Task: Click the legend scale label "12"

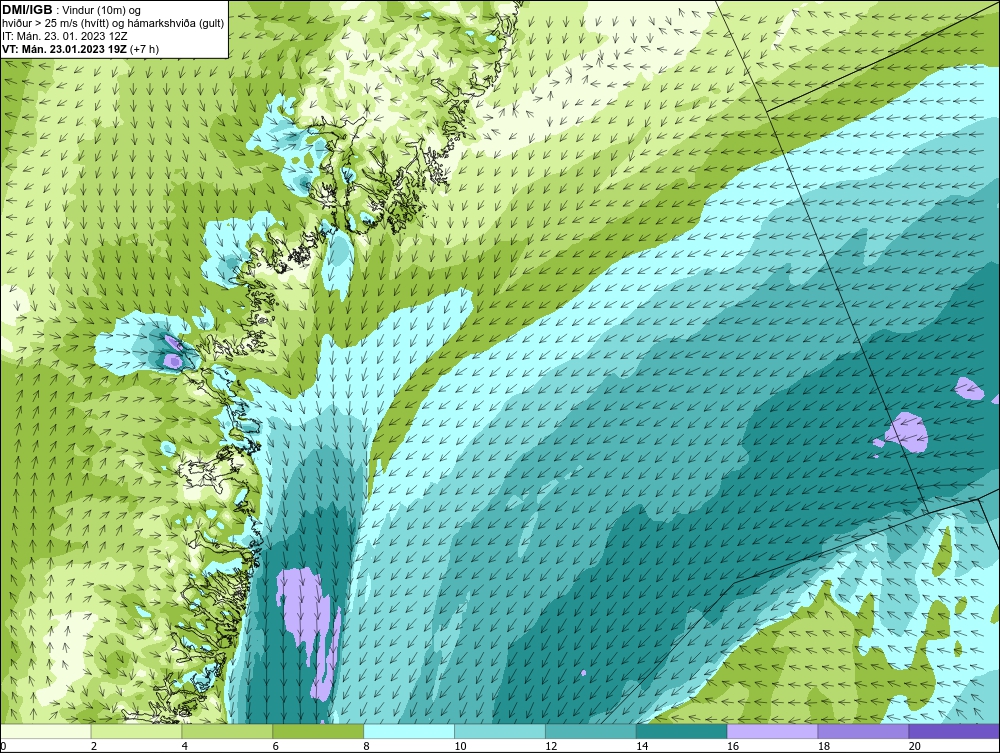Action: (x=551, y=746)
